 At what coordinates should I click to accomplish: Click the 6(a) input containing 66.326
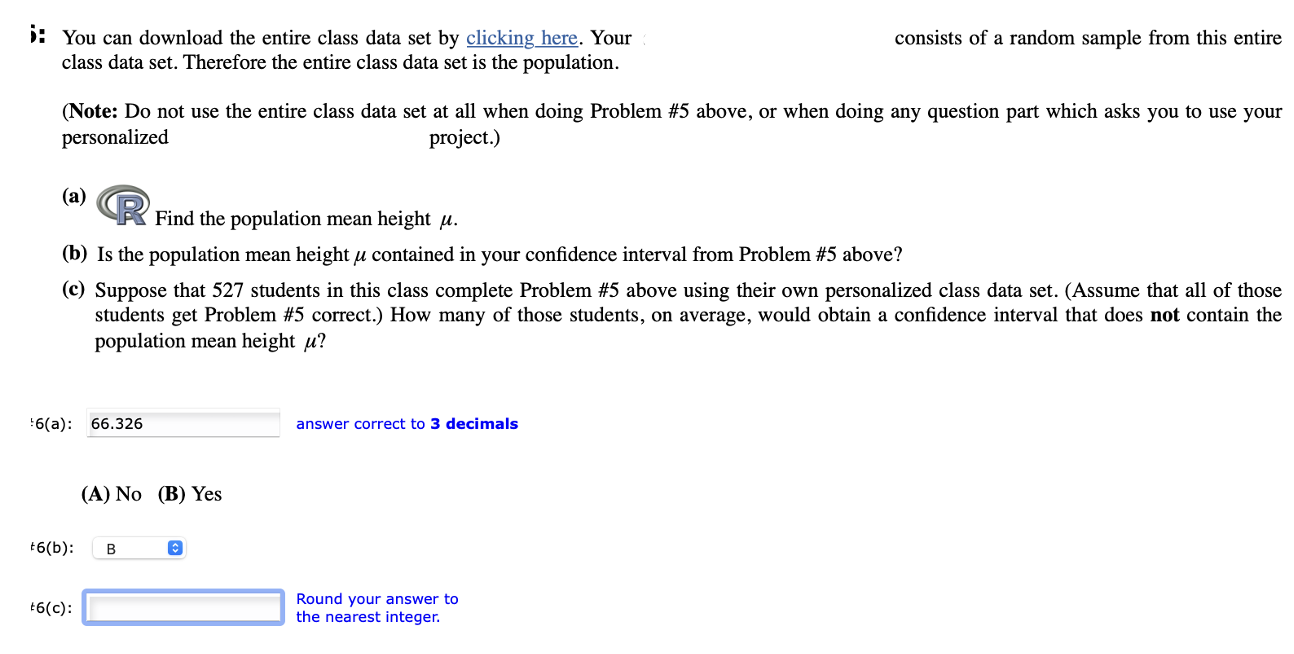pyautogui.click(x=183, y=423)
